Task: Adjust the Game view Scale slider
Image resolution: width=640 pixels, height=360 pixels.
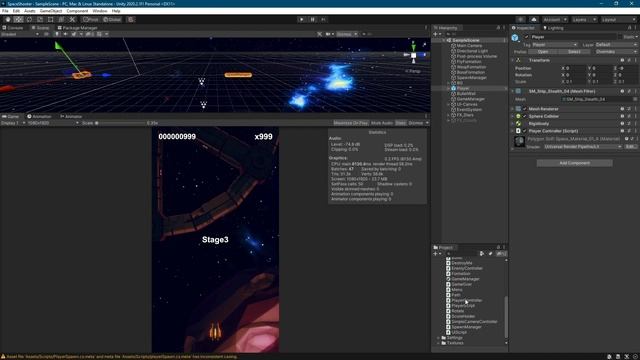Action: coord(120,123)
